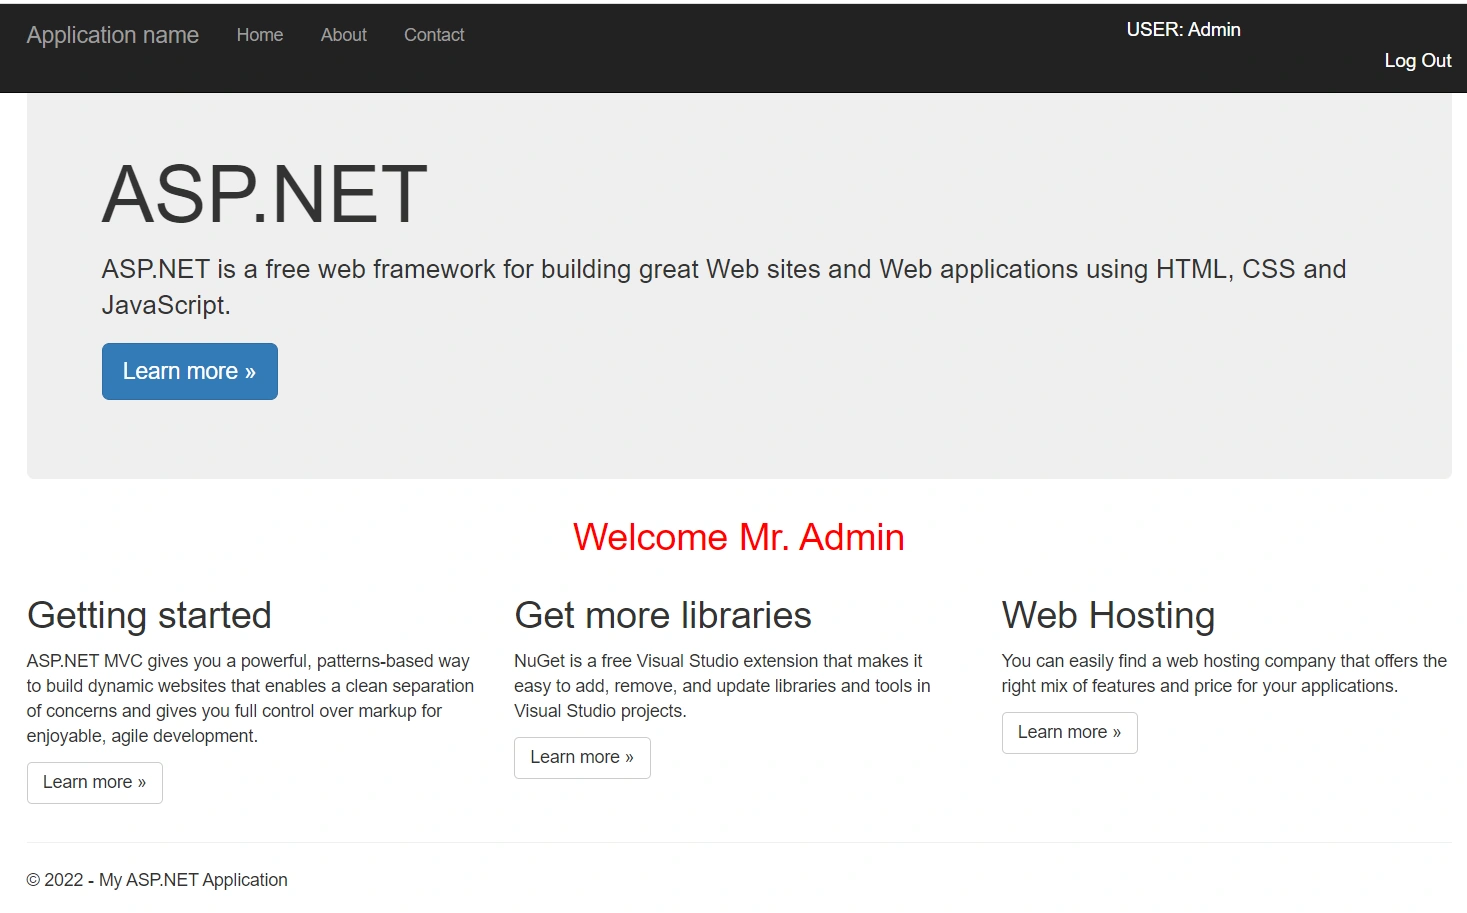Screen dimensions: 1467x913
Task: Go to the Home menu item
Action: tap(260, 35)
